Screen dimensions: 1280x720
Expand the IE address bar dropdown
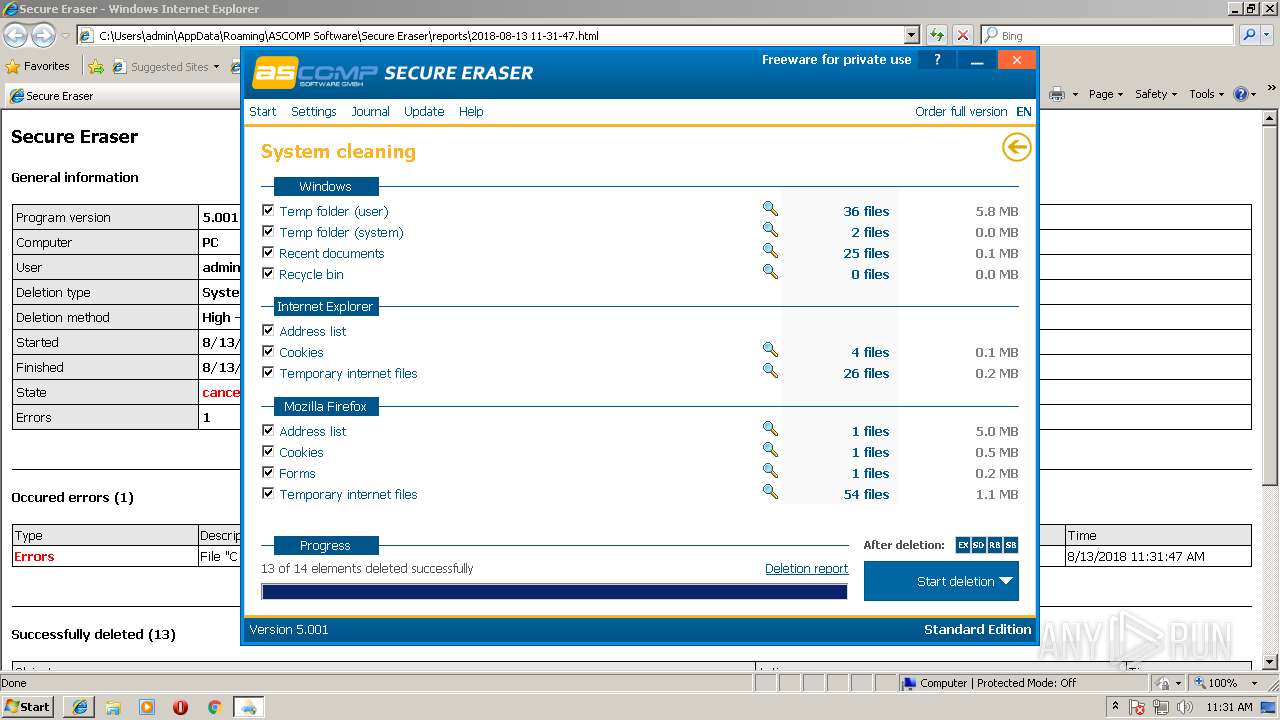(x=911, y=35)
